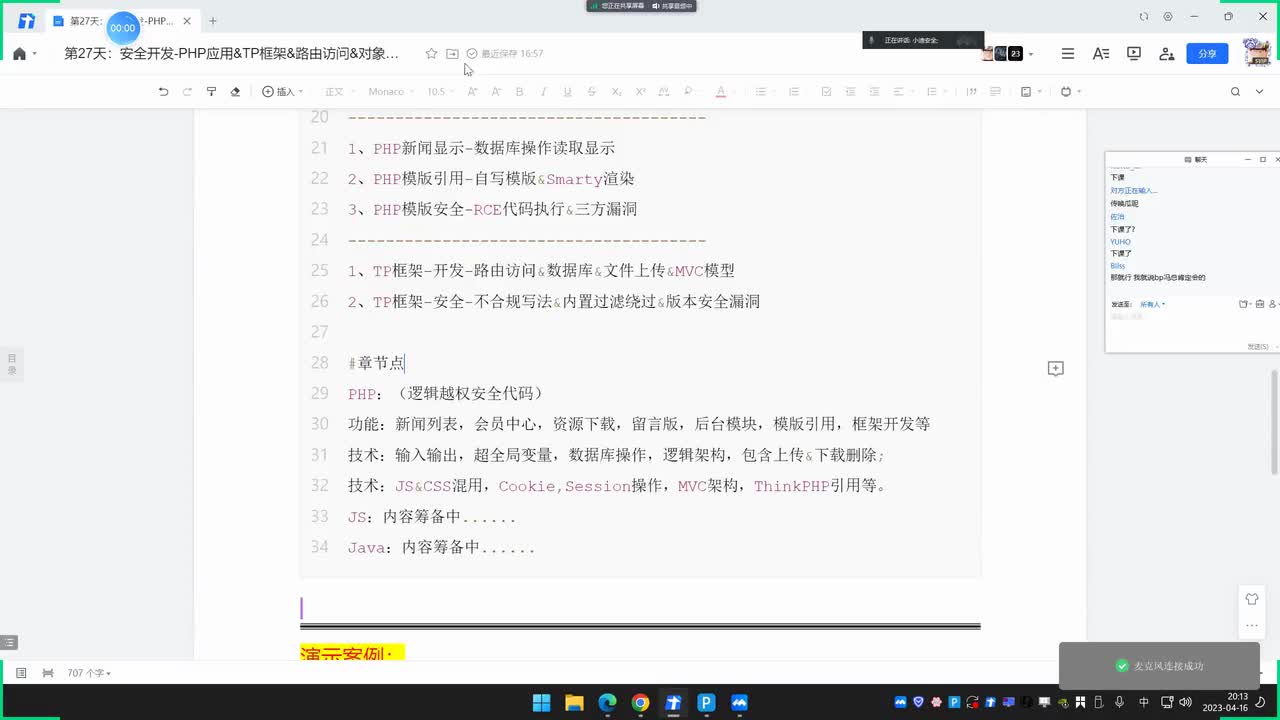This screenshot has height=720, width=1280.
Task: Open the 目录 outline side tab
Action: (12, 364)
